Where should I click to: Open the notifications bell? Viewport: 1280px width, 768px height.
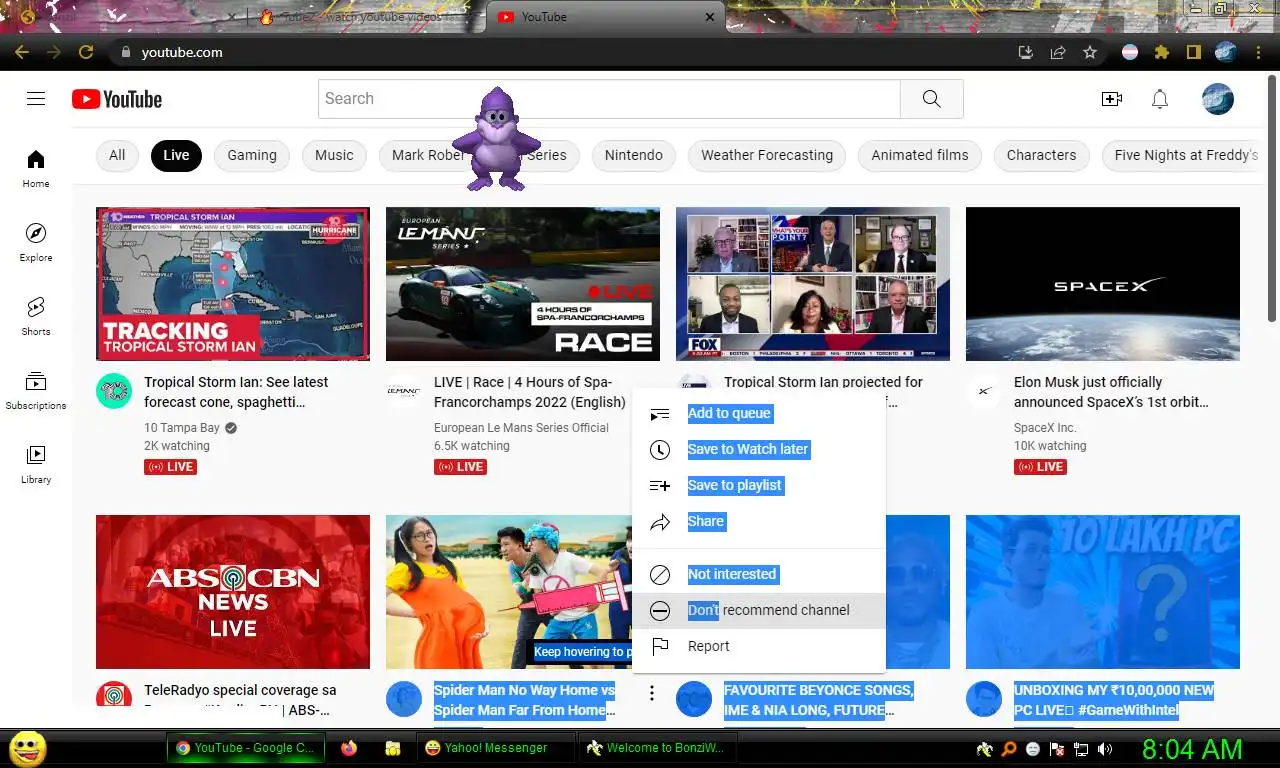[1159, 99]
